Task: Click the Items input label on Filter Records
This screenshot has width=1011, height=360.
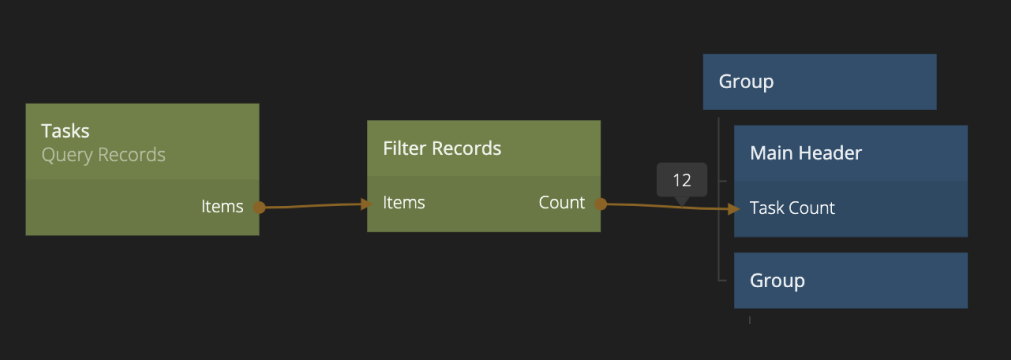Action: click(404, 203)
